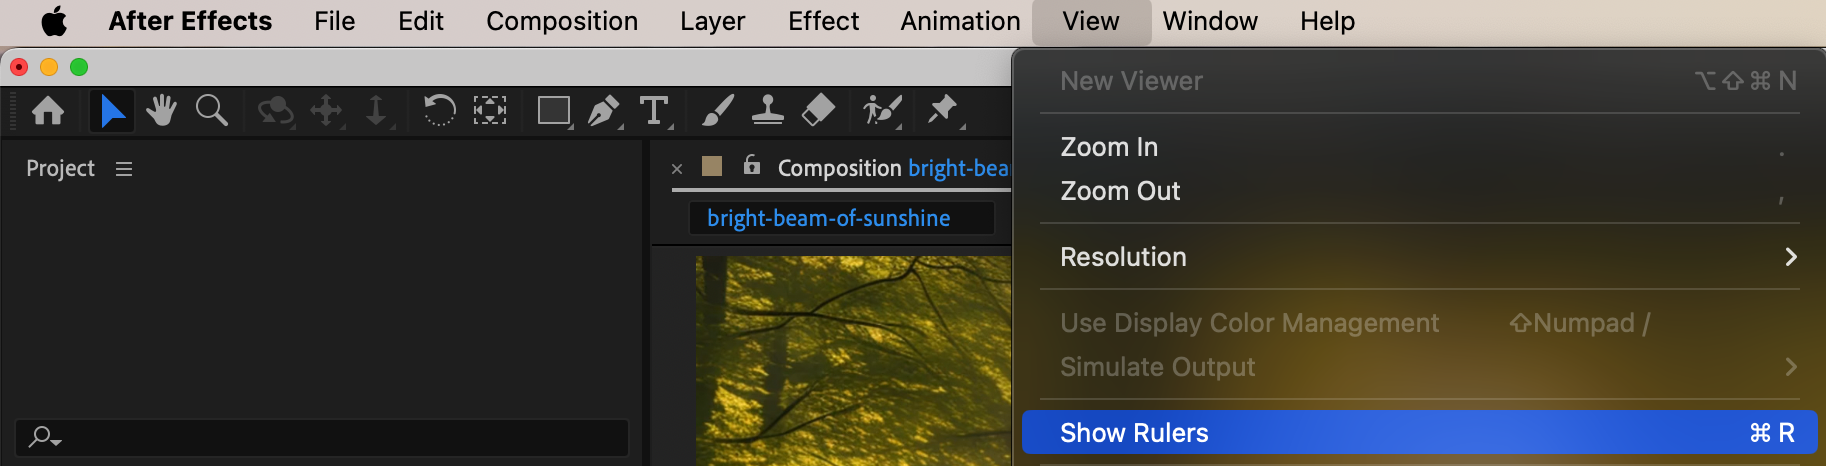Viewport: 1826px width, 466px height.
Task: Select the Puppet Pin tool
Action: point(942,110)
